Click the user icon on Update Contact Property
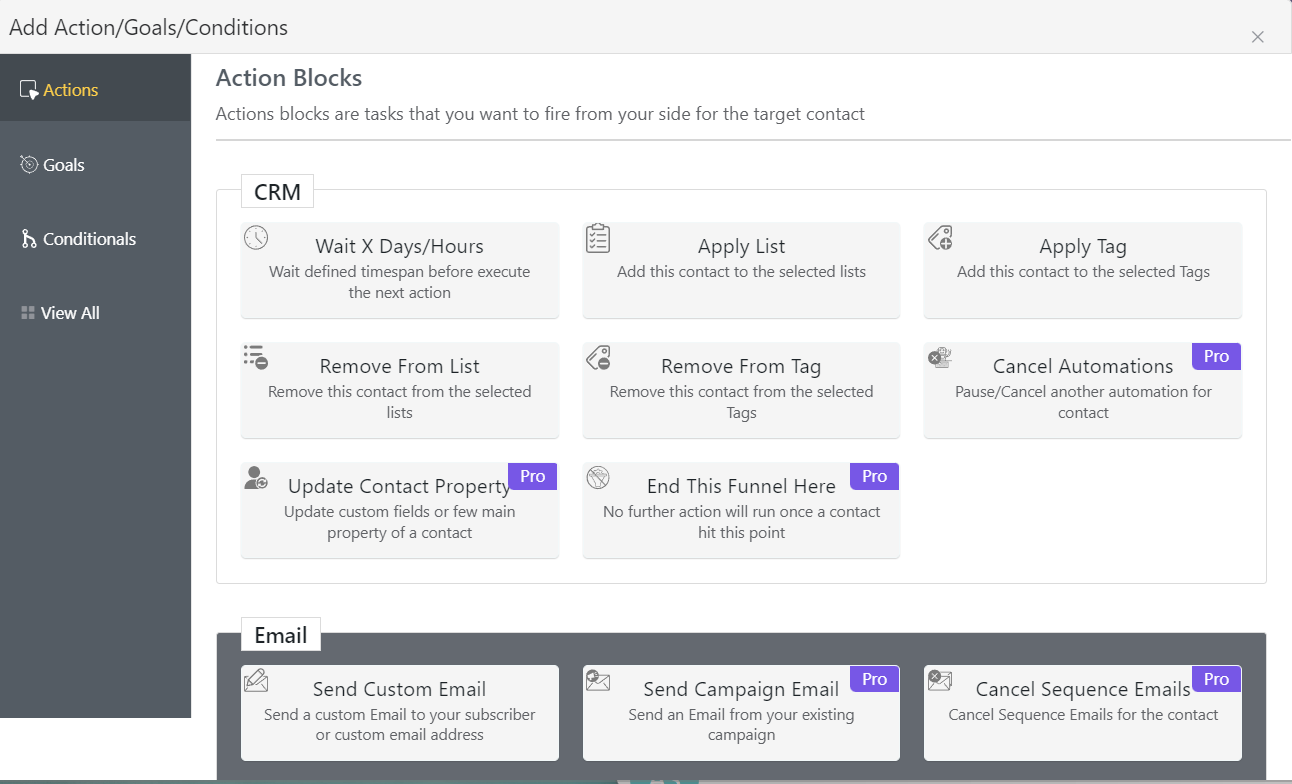 pos(256,478)
